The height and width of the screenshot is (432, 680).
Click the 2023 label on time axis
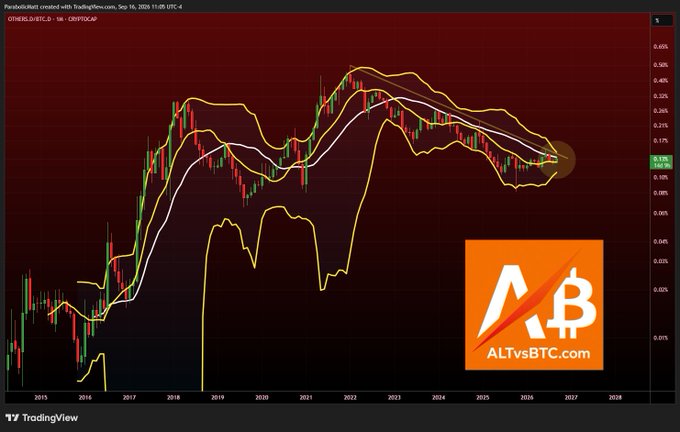[x=394, y=398]
